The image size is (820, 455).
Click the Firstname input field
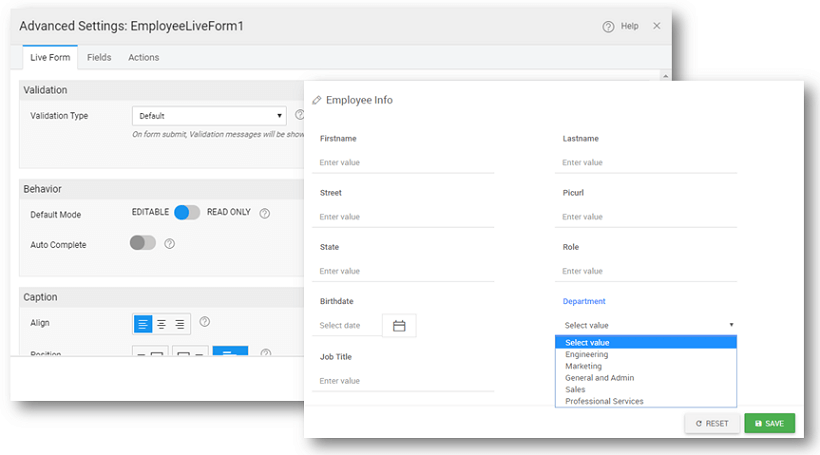click(x=406, y=162)
